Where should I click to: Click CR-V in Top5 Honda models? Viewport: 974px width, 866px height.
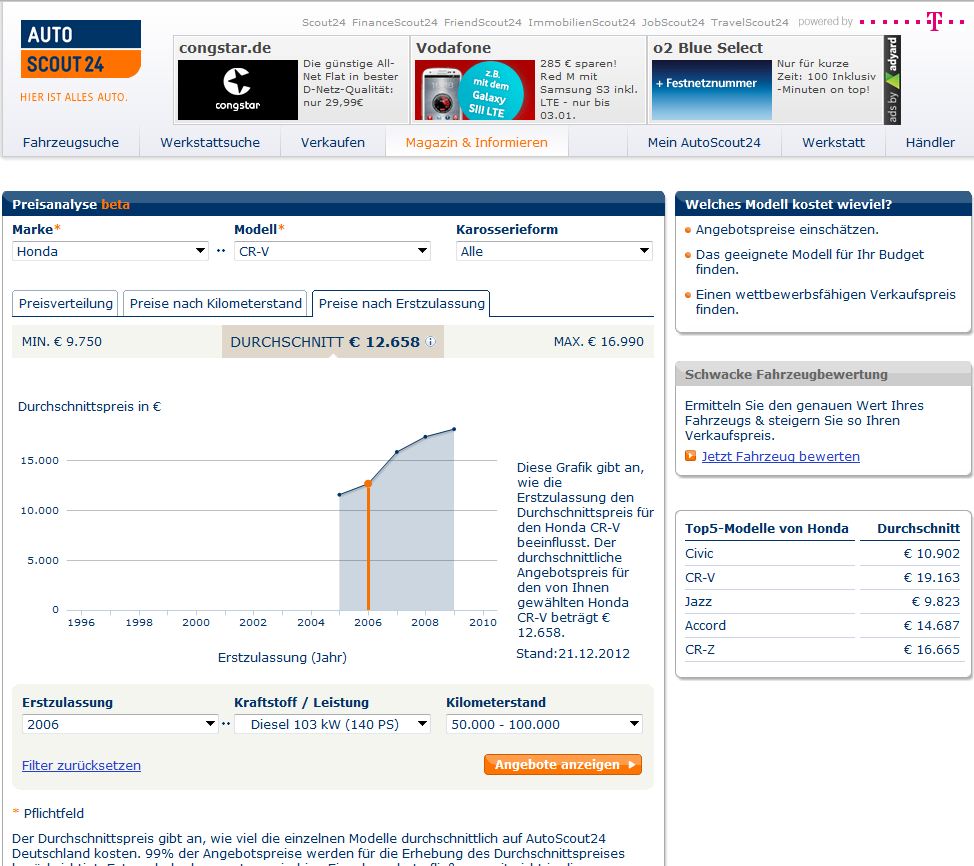700,578
